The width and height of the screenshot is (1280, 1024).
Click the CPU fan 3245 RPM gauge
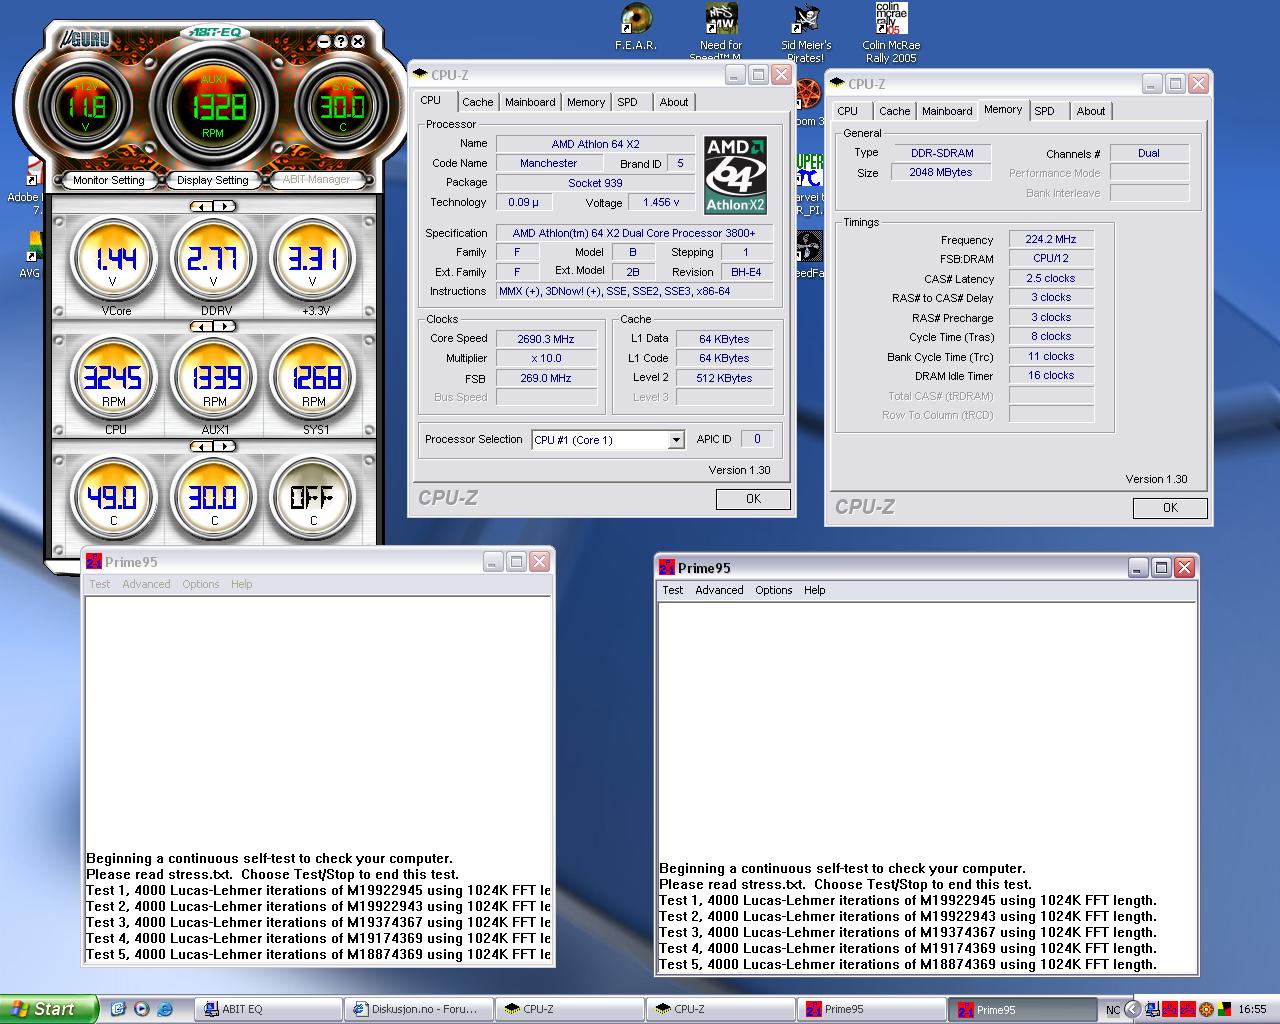[x=114, y=380]
